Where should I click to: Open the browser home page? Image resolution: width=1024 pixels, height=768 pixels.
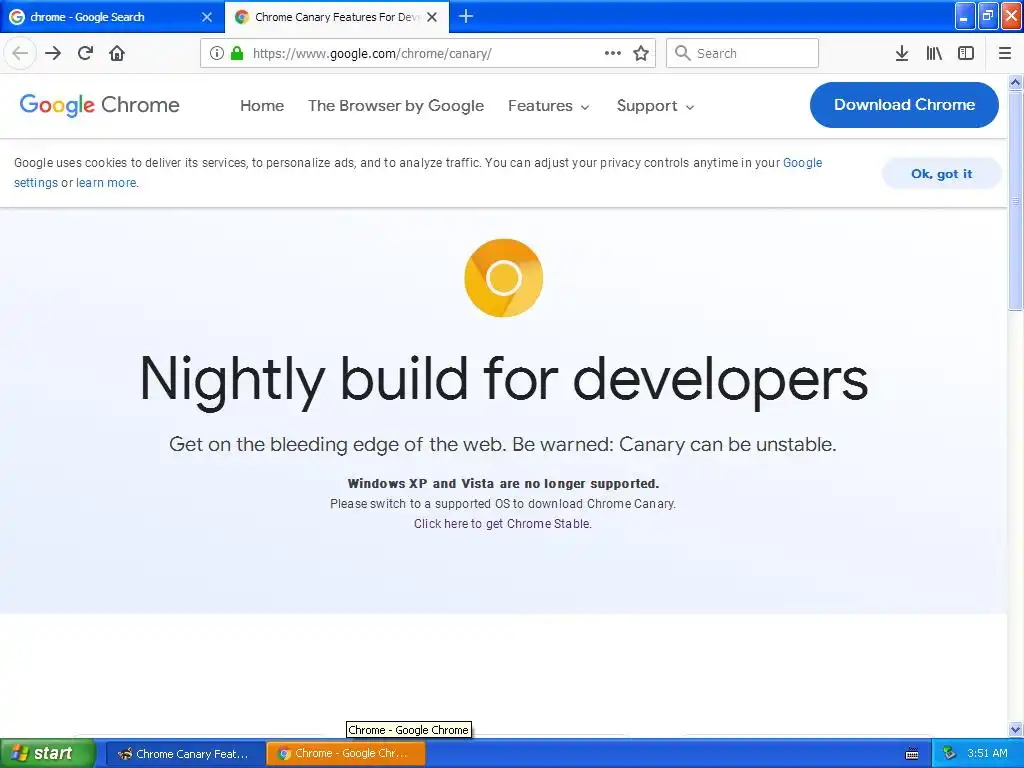pos(117,53)
